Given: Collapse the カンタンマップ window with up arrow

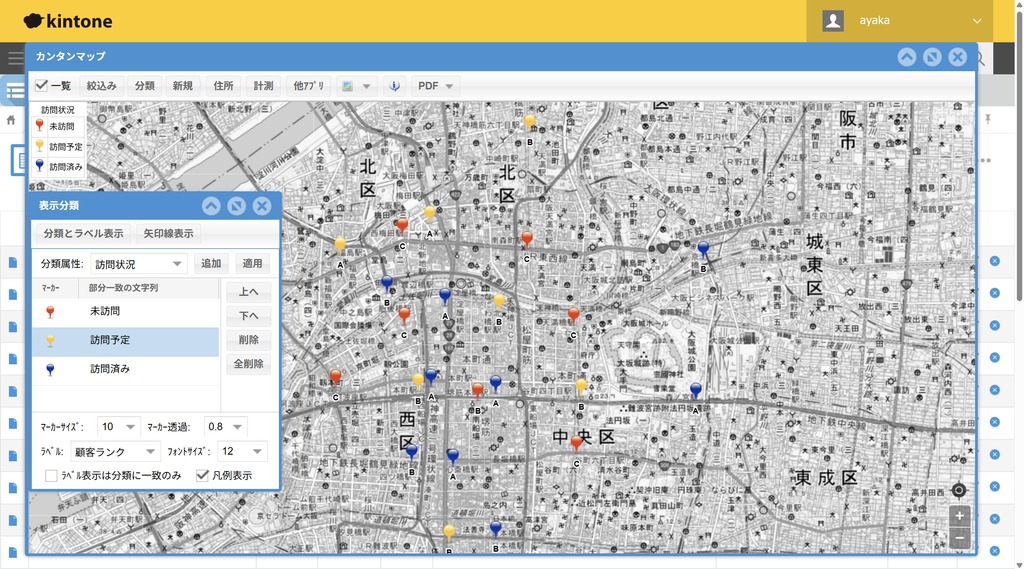Looking at the screenshot, I should (906, 57).
